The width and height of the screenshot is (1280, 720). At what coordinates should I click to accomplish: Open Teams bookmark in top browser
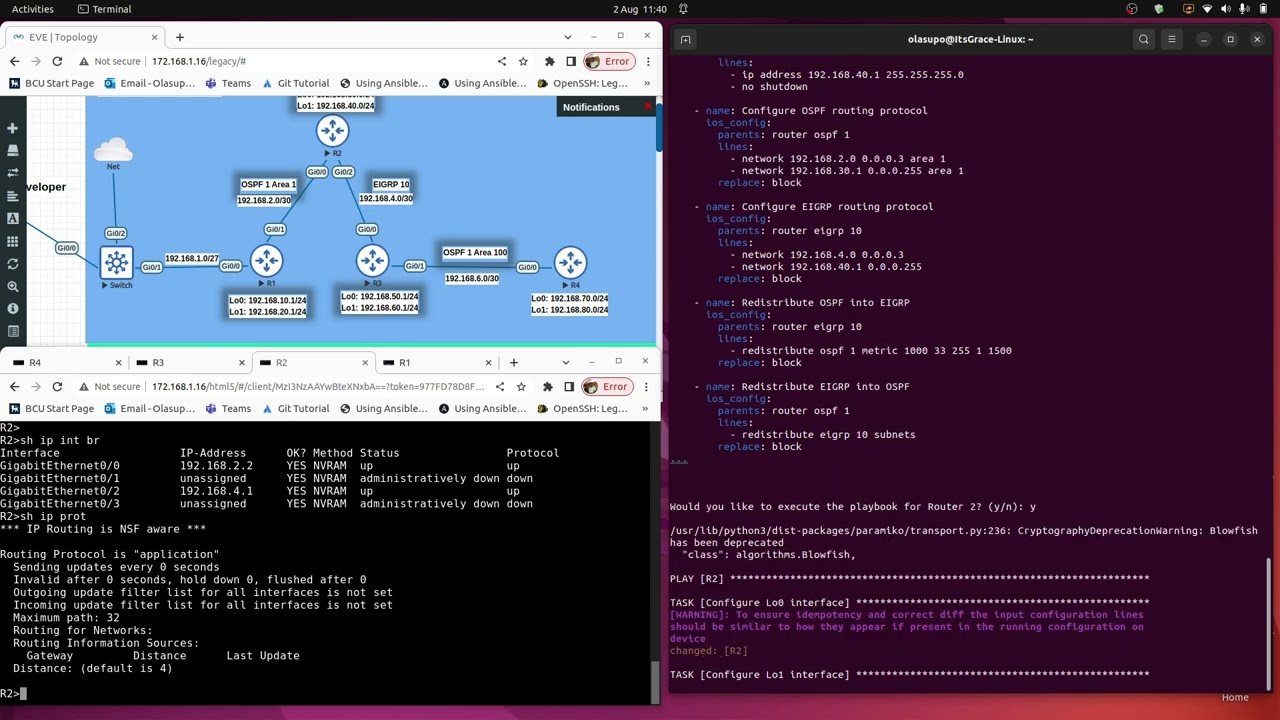[x=228, y=83]
